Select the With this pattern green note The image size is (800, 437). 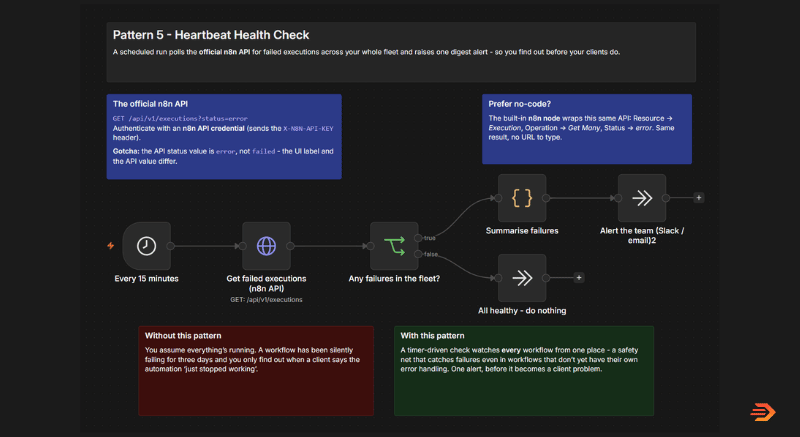(x=524, y=371)
